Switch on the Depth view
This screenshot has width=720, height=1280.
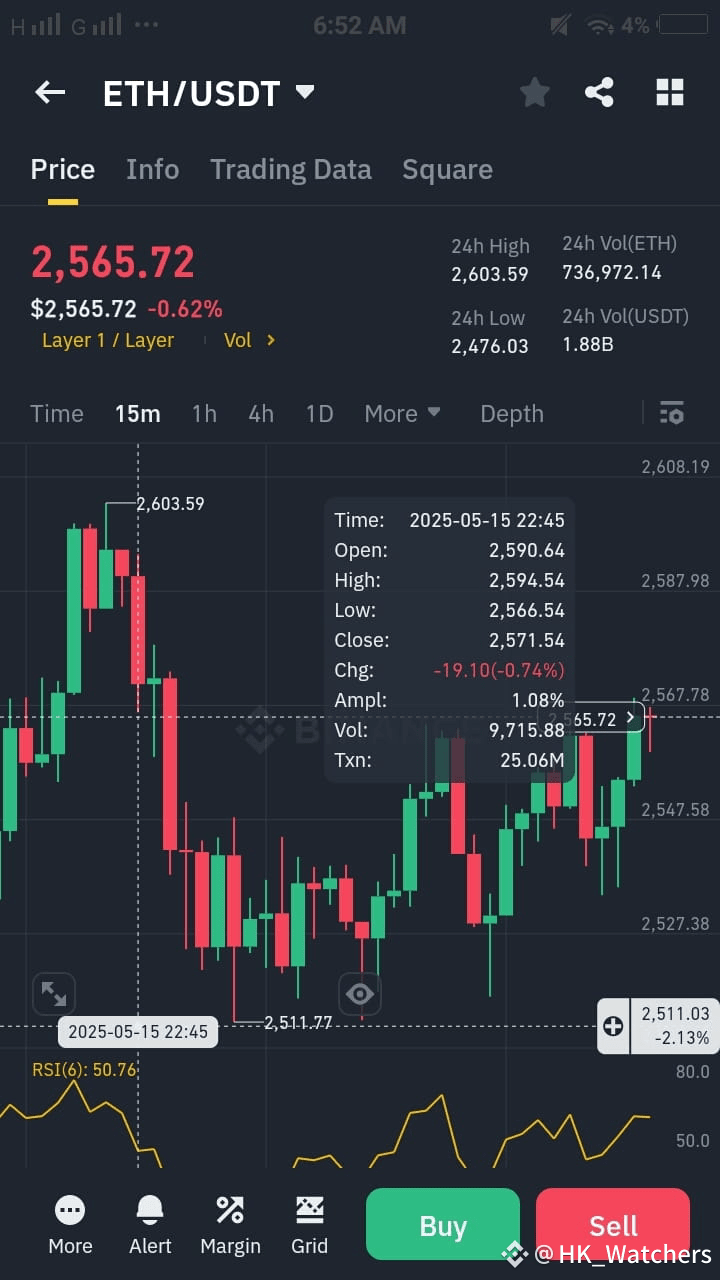pos(511,413)
